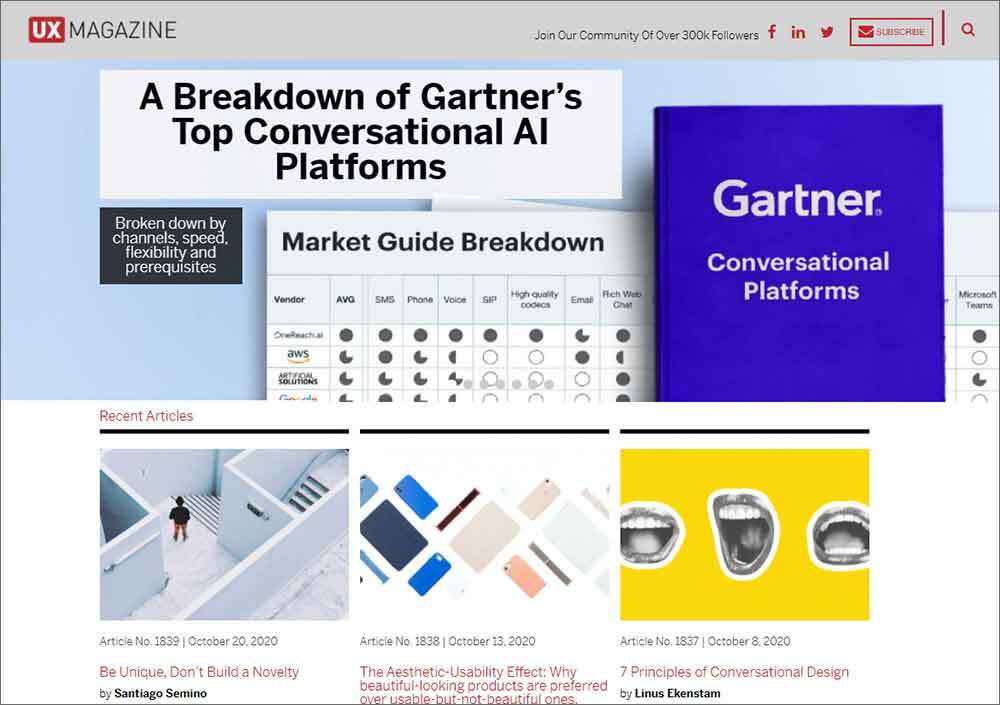This screenshot has width=1000, height=705.
Task: Click the magnifying glass search icon
Action: [968, 30]
